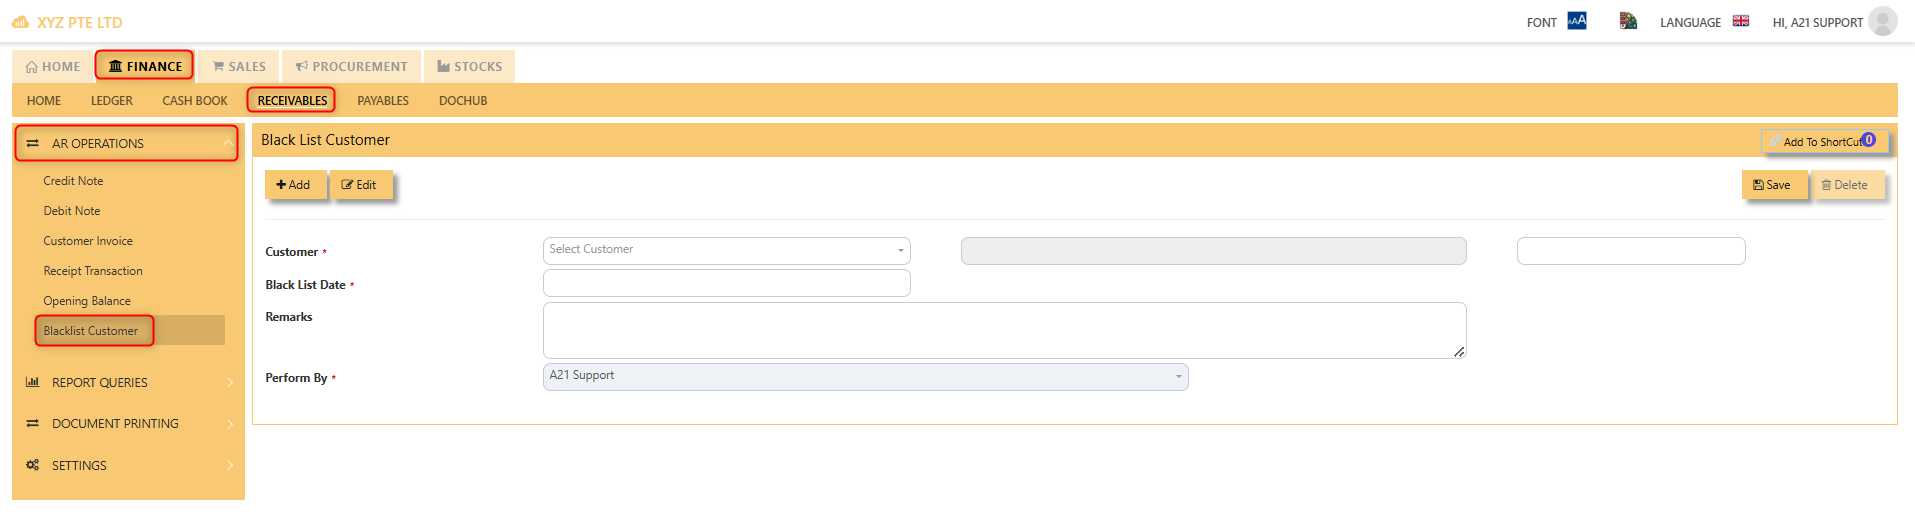This screenshot has height=531, width=1915.
Task: Open the Payables menu
Action: click(383, 101)
